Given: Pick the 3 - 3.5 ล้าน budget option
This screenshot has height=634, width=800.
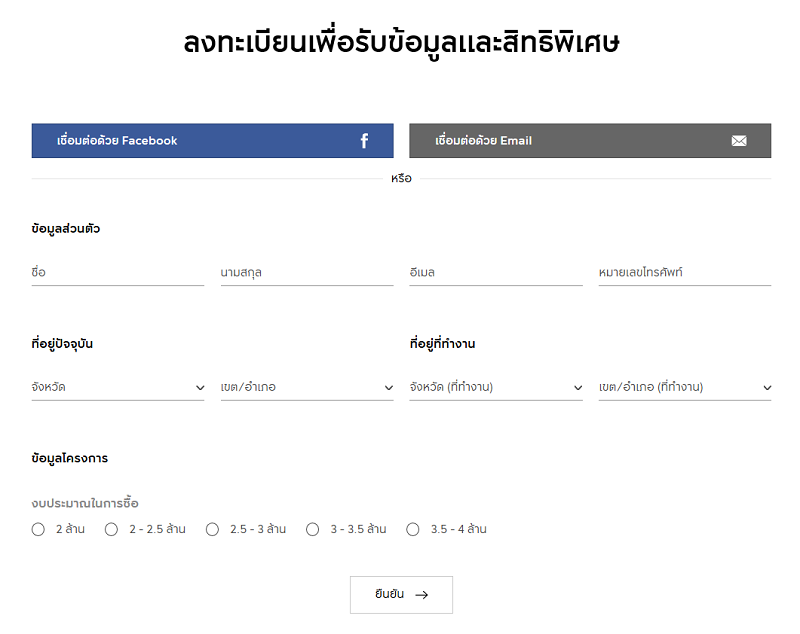Looking at the screenshot, I should coord(313,529).
